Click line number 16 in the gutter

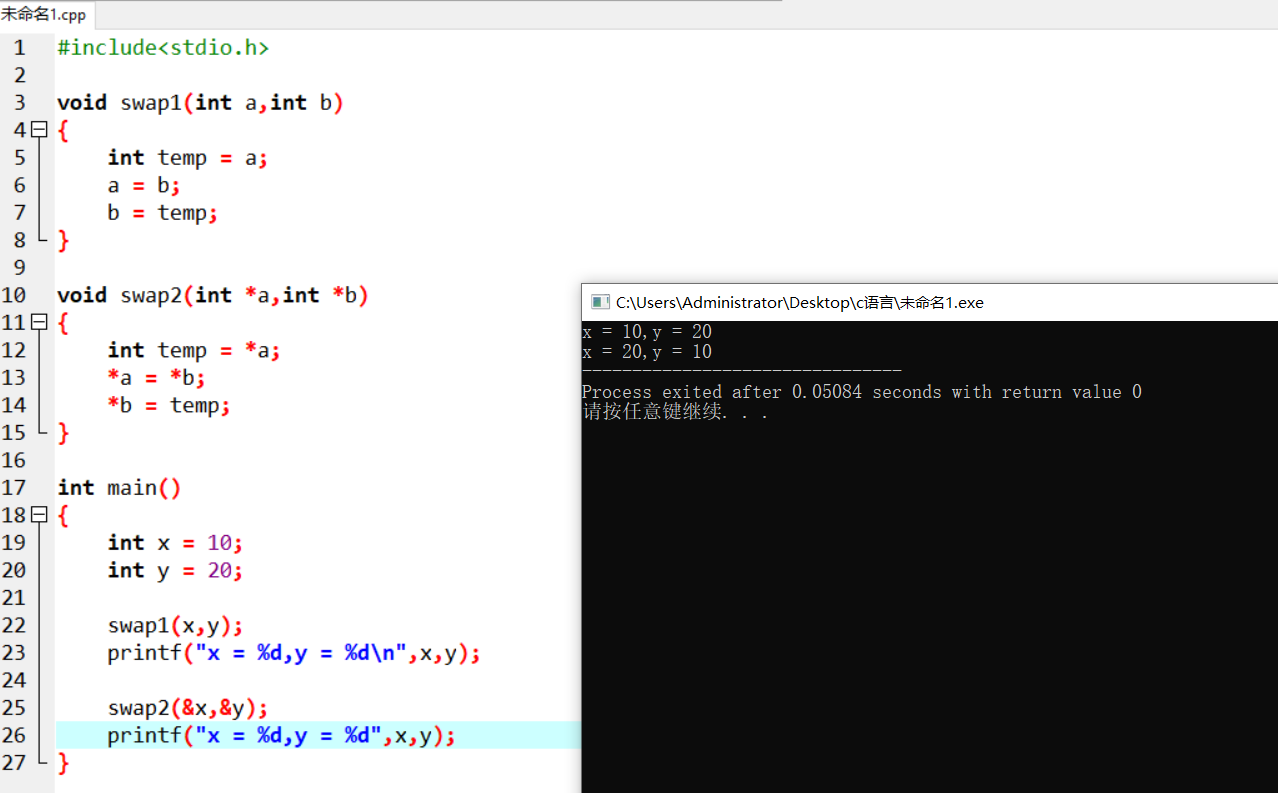coord(14,460)
